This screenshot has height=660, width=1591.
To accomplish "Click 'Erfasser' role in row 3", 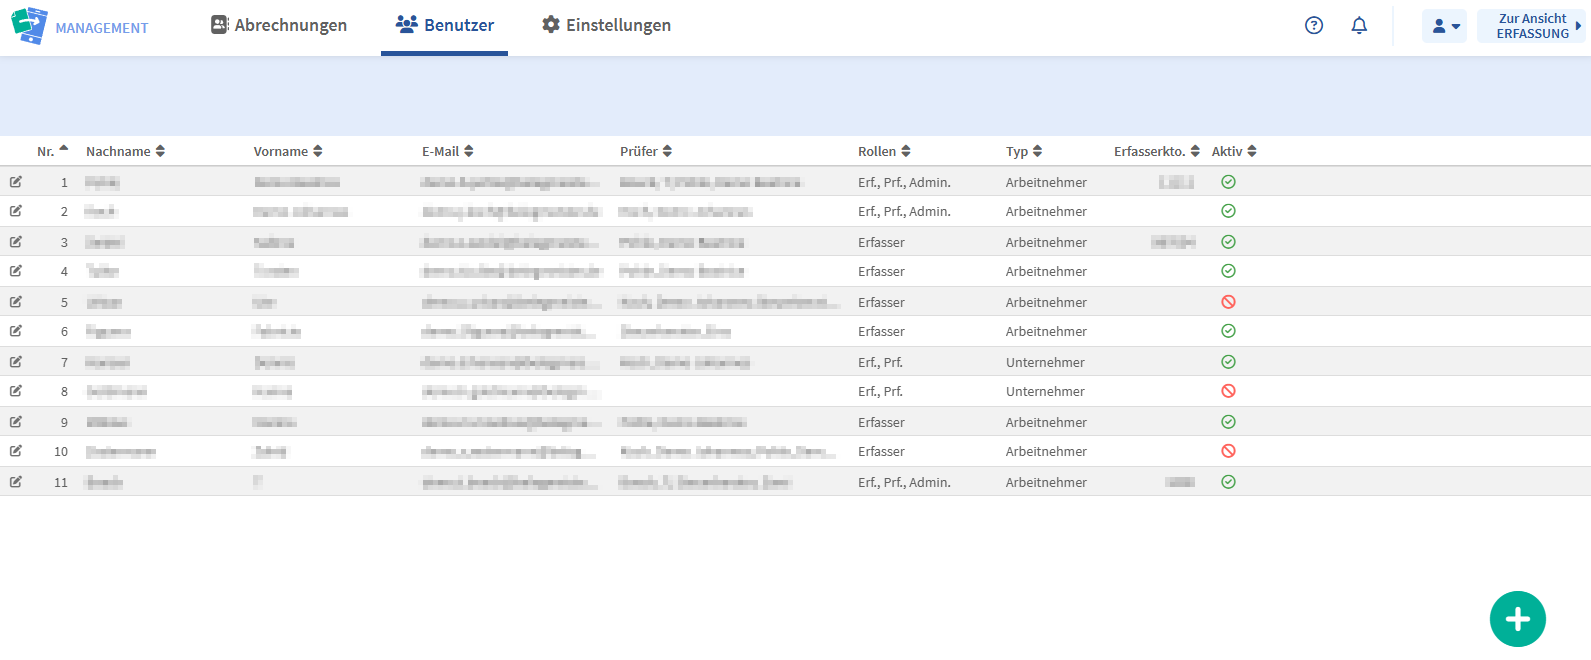I will tap(881, 242).
